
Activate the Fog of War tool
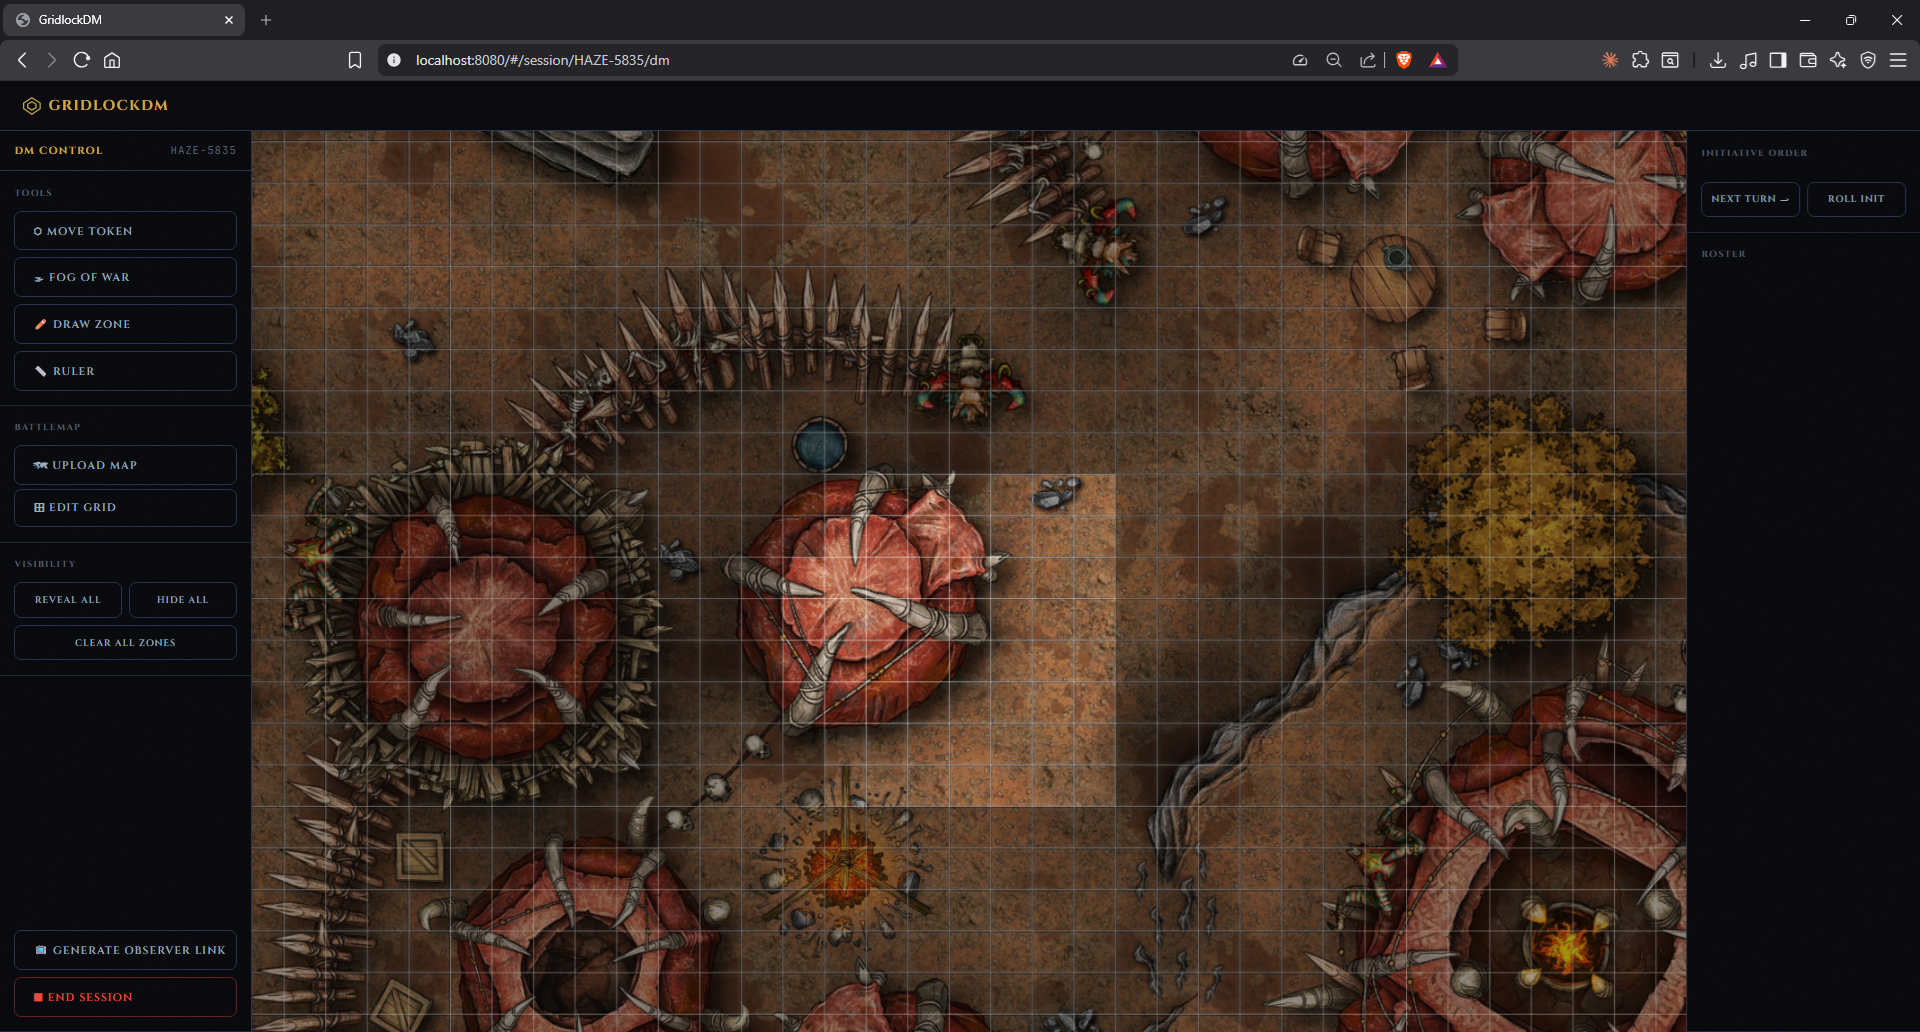[124, 277]
